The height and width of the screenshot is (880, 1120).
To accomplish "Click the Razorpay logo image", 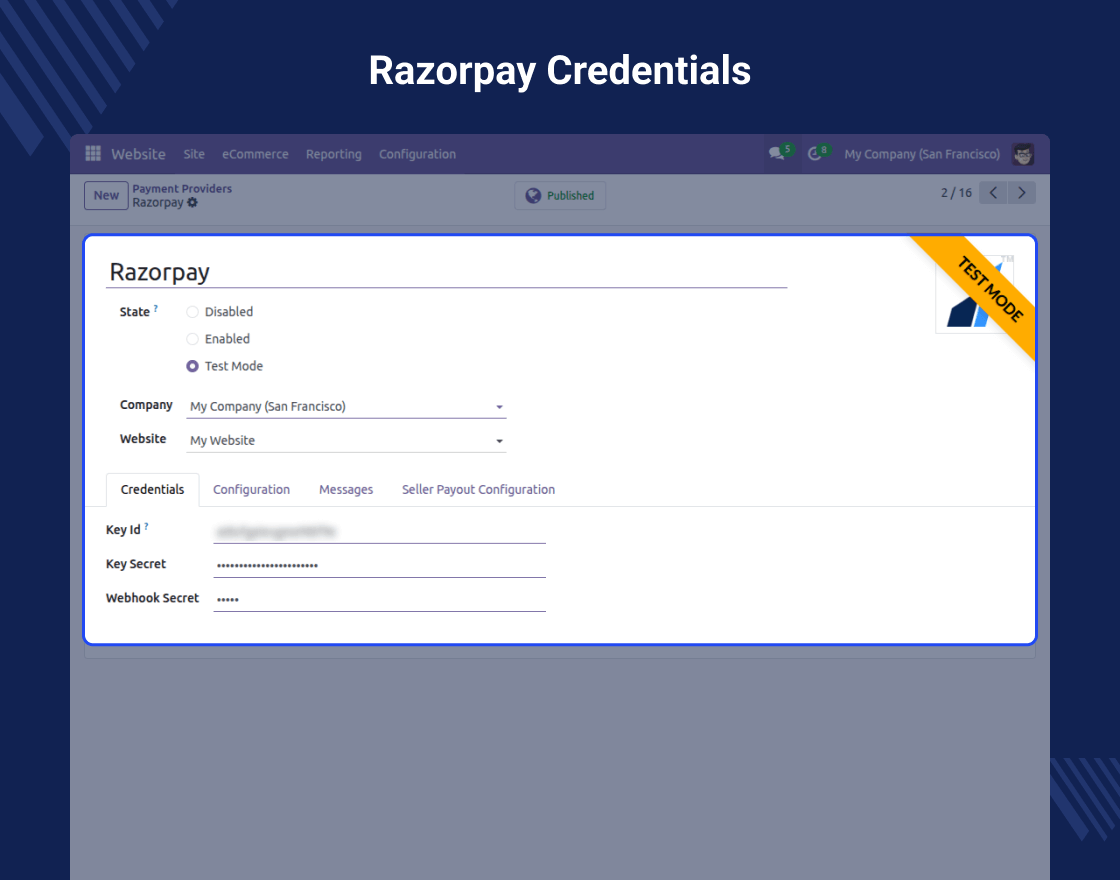I will click(975, 294).
